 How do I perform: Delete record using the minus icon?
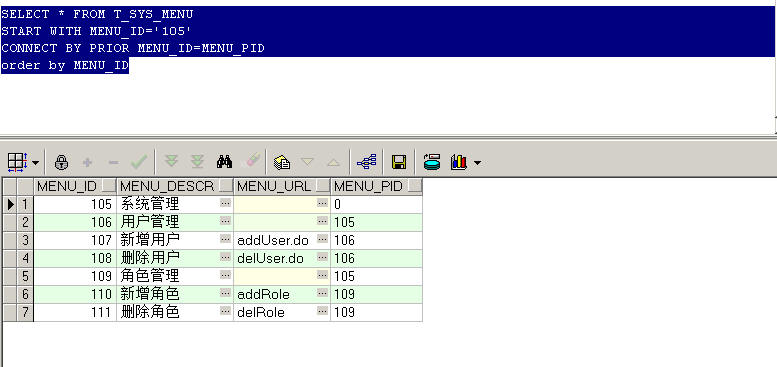(113, 162)
